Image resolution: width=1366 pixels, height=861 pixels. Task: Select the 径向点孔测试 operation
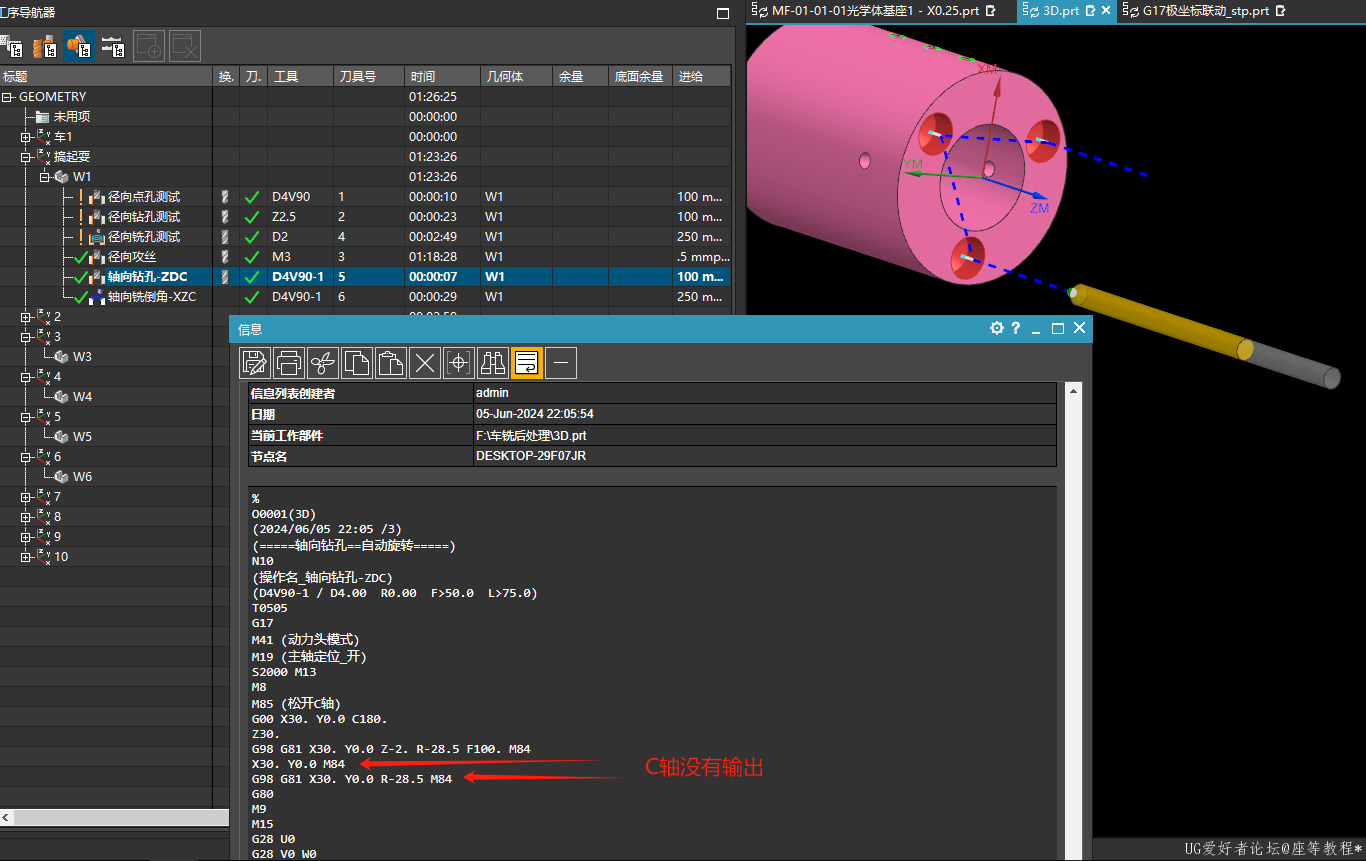pos(144,197)
